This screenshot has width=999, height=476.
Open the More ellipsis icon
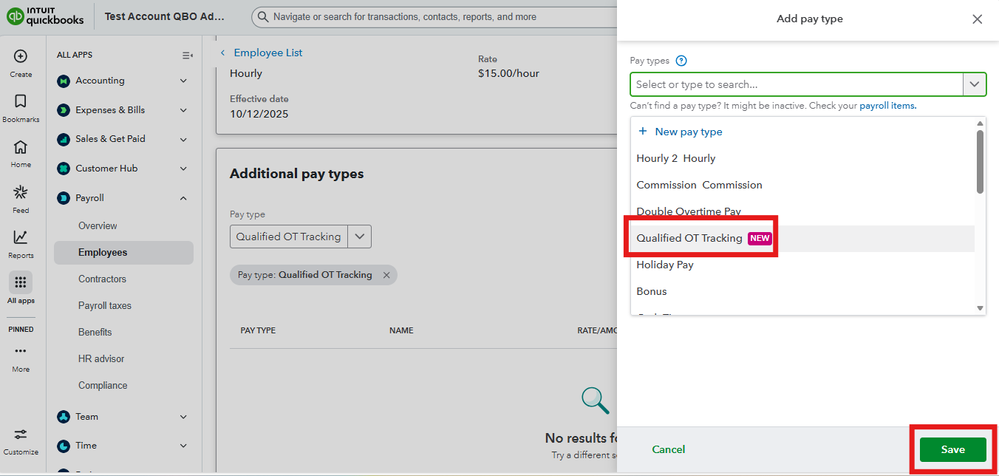20,351
